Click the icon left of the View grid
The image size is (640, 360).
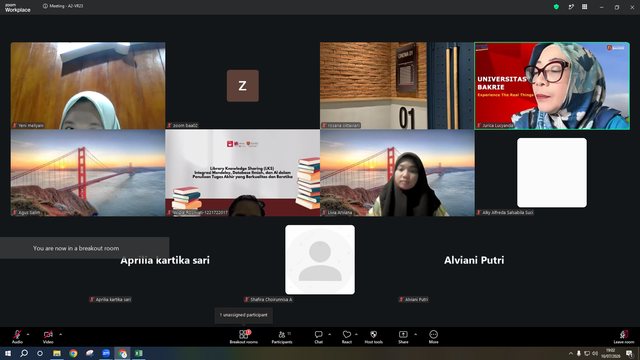click(571, 7)
